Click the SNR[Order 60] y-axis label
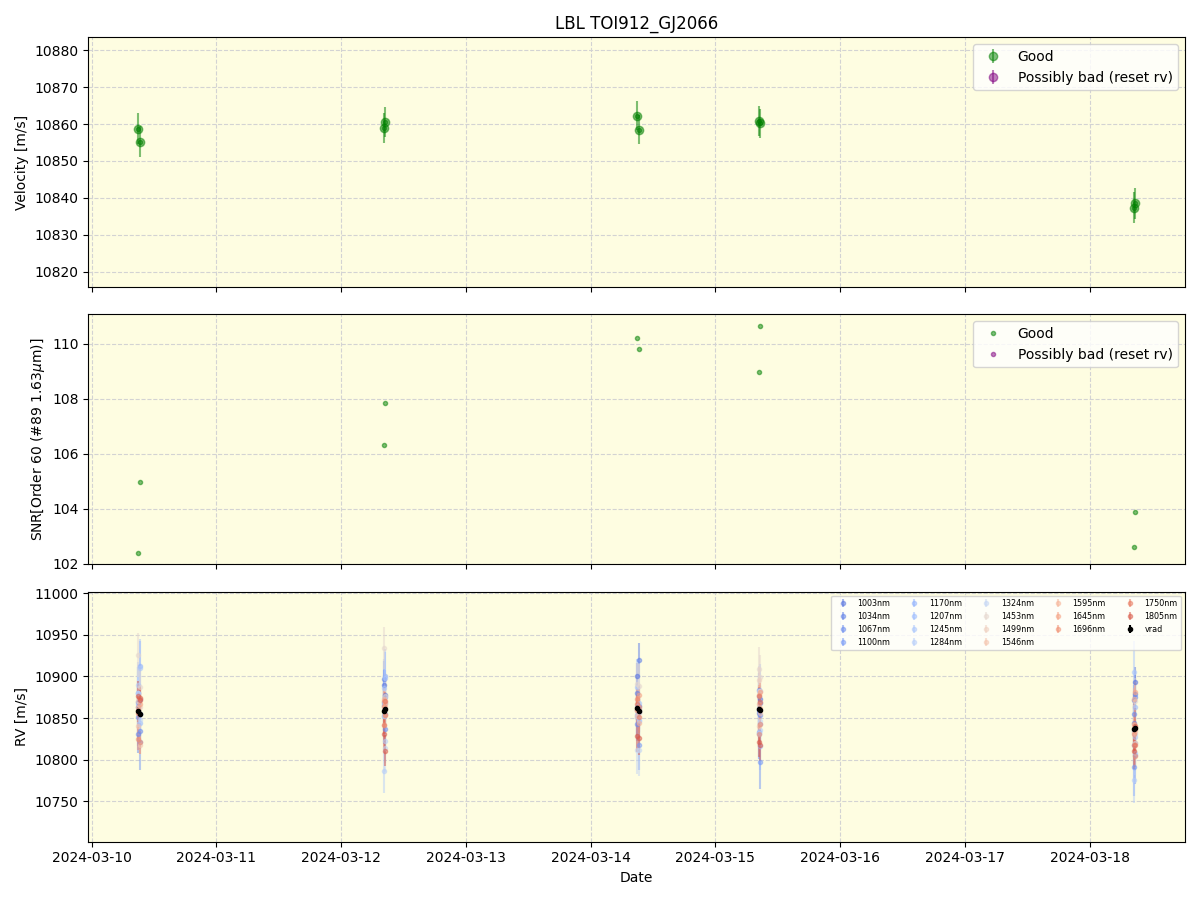Screen dimensions: 1200x900 tap(37, 439)
